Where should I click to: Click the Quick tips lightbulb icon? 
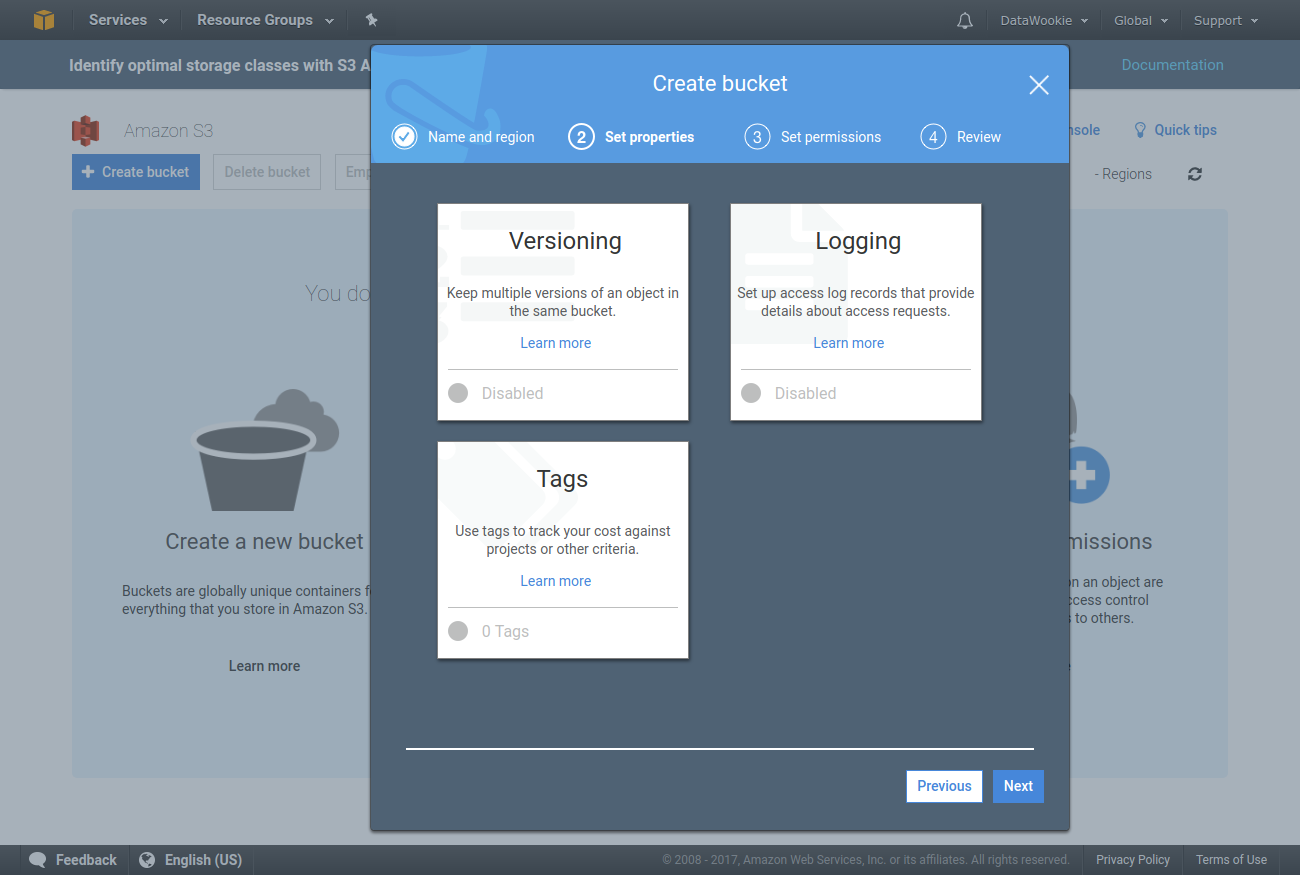pyautogui.click(x=1140, y=130)
